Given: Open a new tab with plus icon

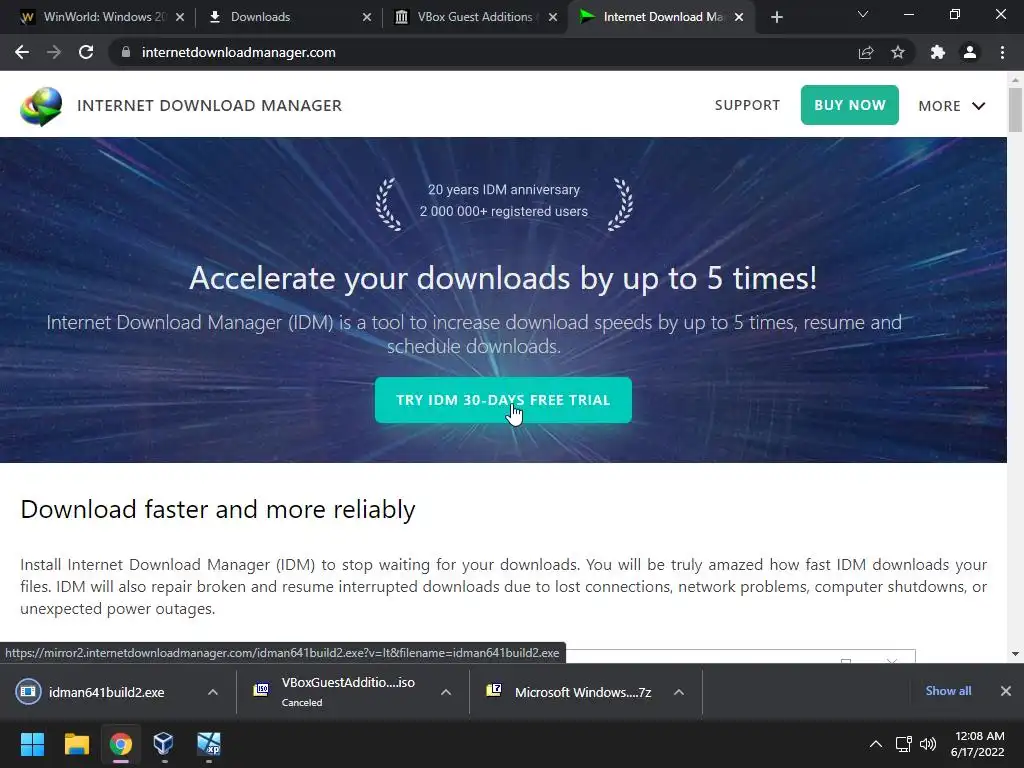Looking at the screenshot, I should coord(776,17).
